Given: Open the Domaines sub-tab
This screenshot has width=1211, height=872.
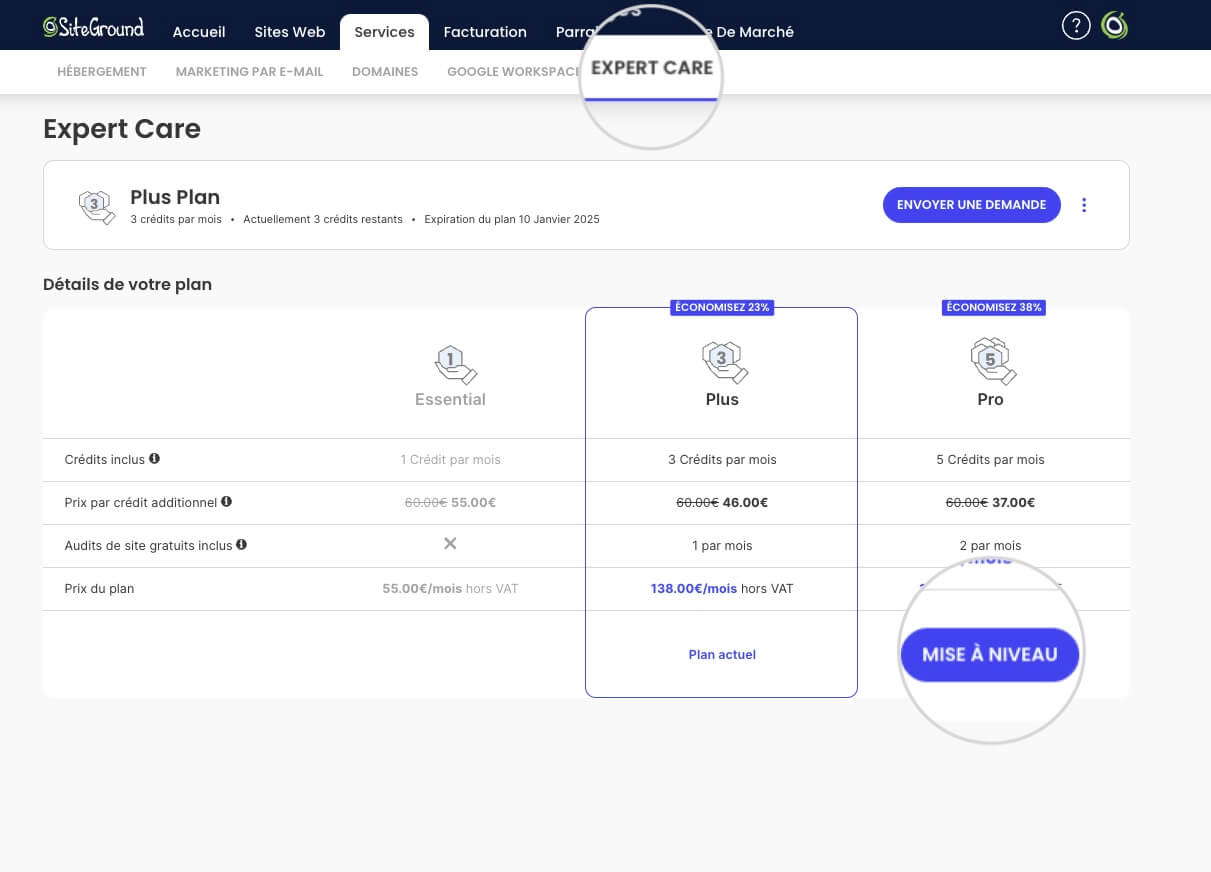Looking at the screenshot, I should click(385, 72).
